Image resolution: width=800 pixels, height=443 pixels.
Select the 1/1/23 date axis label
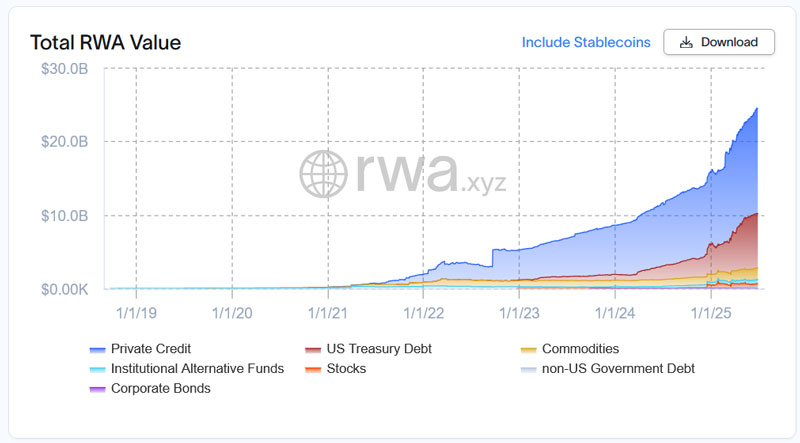[x=519, y=311]
